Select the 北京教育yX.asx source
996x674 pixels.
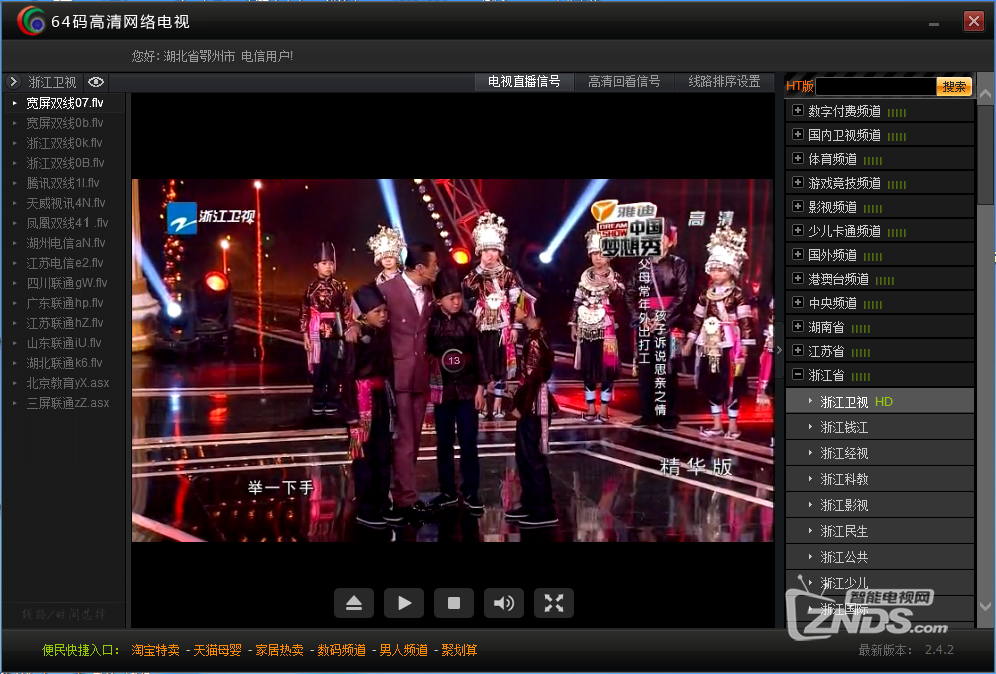tap(65, 383)
